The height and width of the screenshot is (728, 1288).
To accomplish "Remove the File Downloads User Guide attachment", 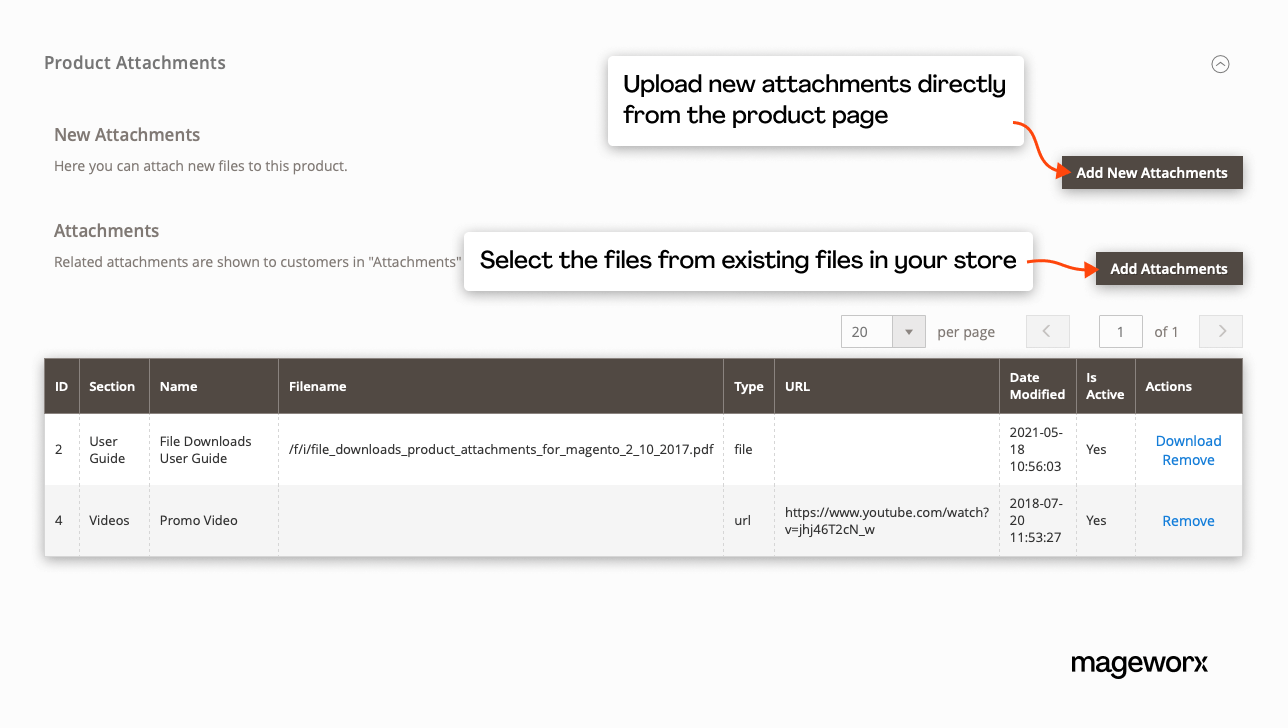I will pyautogui.click(x=1188, y=460).
